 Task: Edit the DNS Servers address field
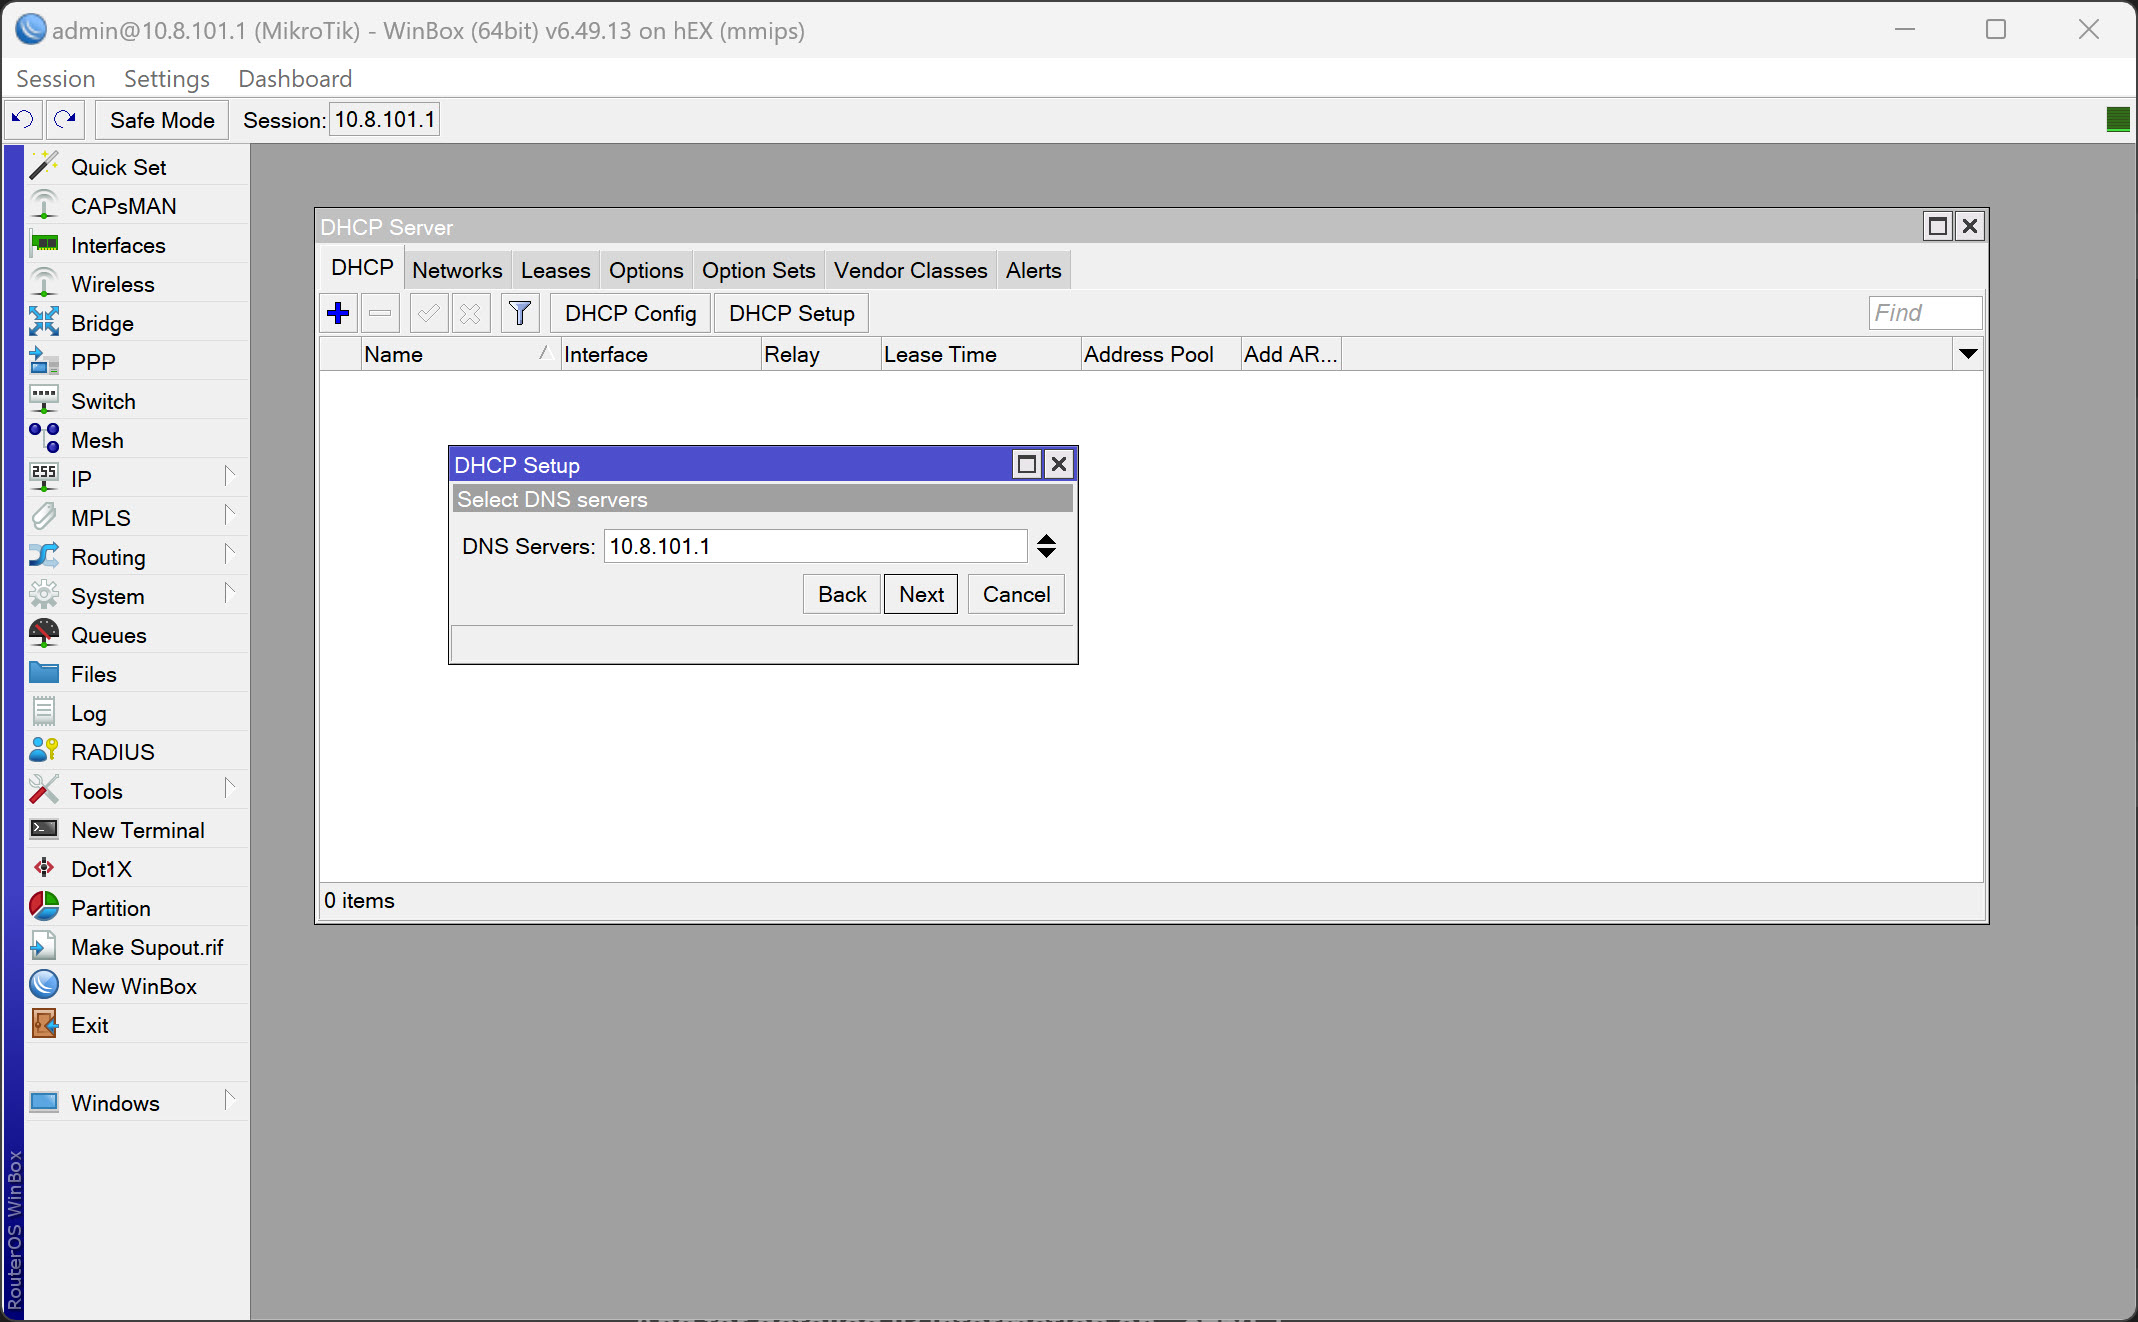pyautogui.click(x=814, y=546)
